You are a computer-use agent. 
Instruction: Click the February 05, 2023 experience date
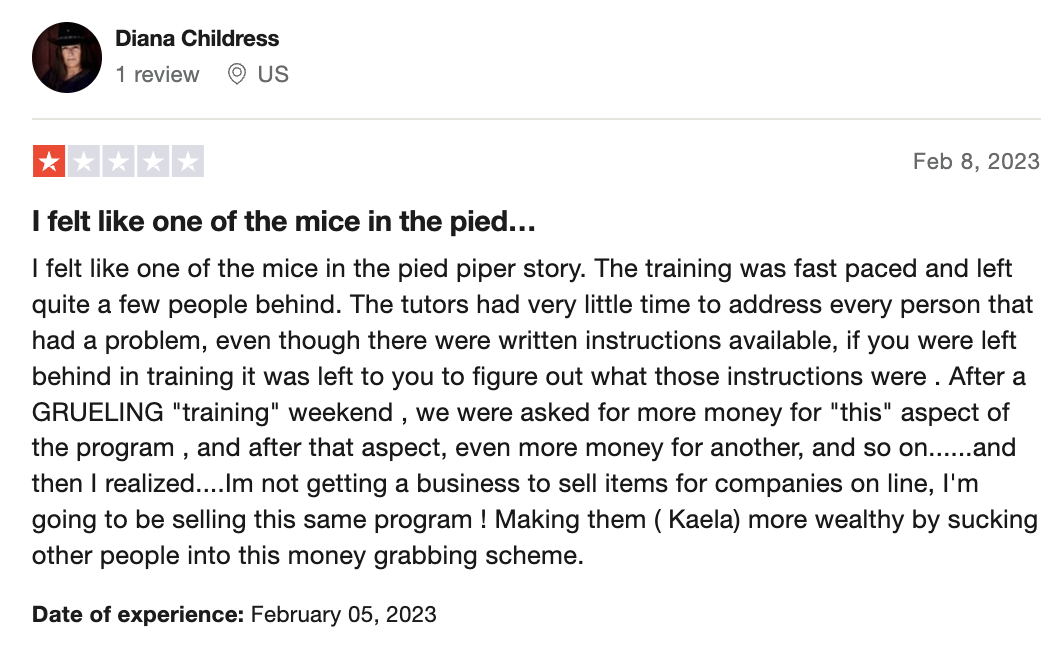point(343,614)
